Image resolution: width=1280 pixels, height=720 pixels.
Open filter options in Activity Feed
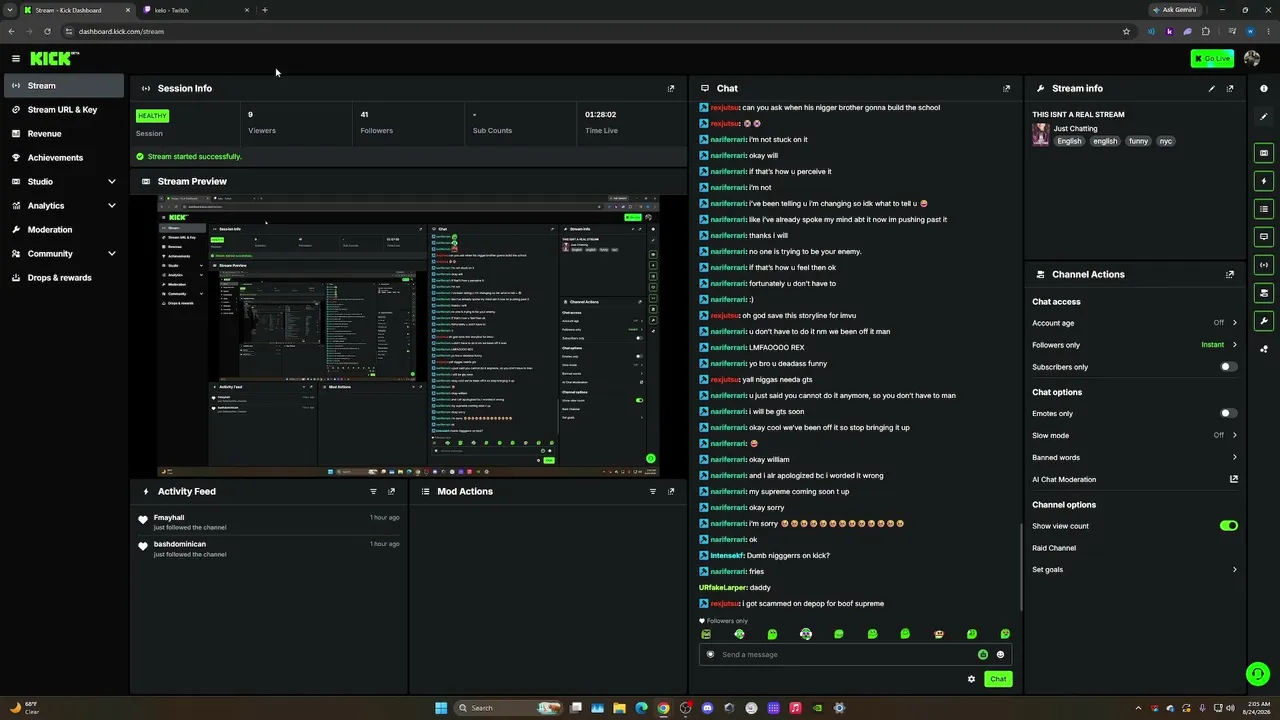click(x=373, y=492)
